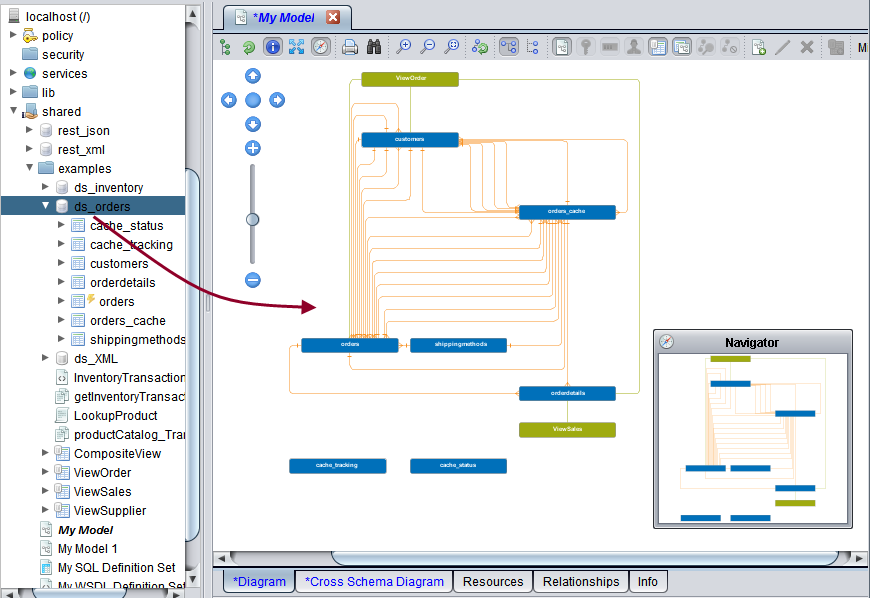The image size is (870, 598).
Task: Click the green refresh icon in toolbar
Action: point(248,47)
